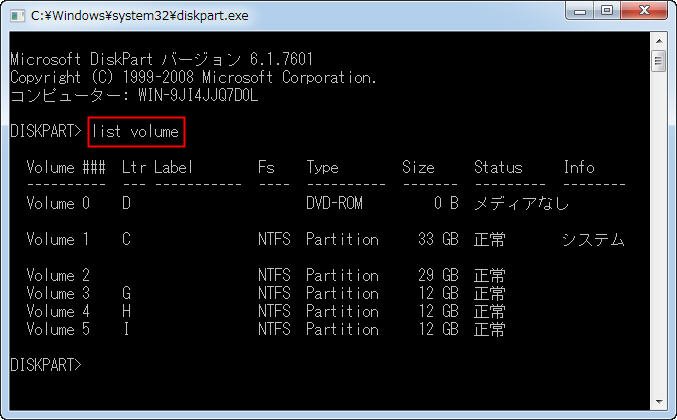Click '33 GB' size value
This screenshot has width=677, height=420.
coord(438,239)
